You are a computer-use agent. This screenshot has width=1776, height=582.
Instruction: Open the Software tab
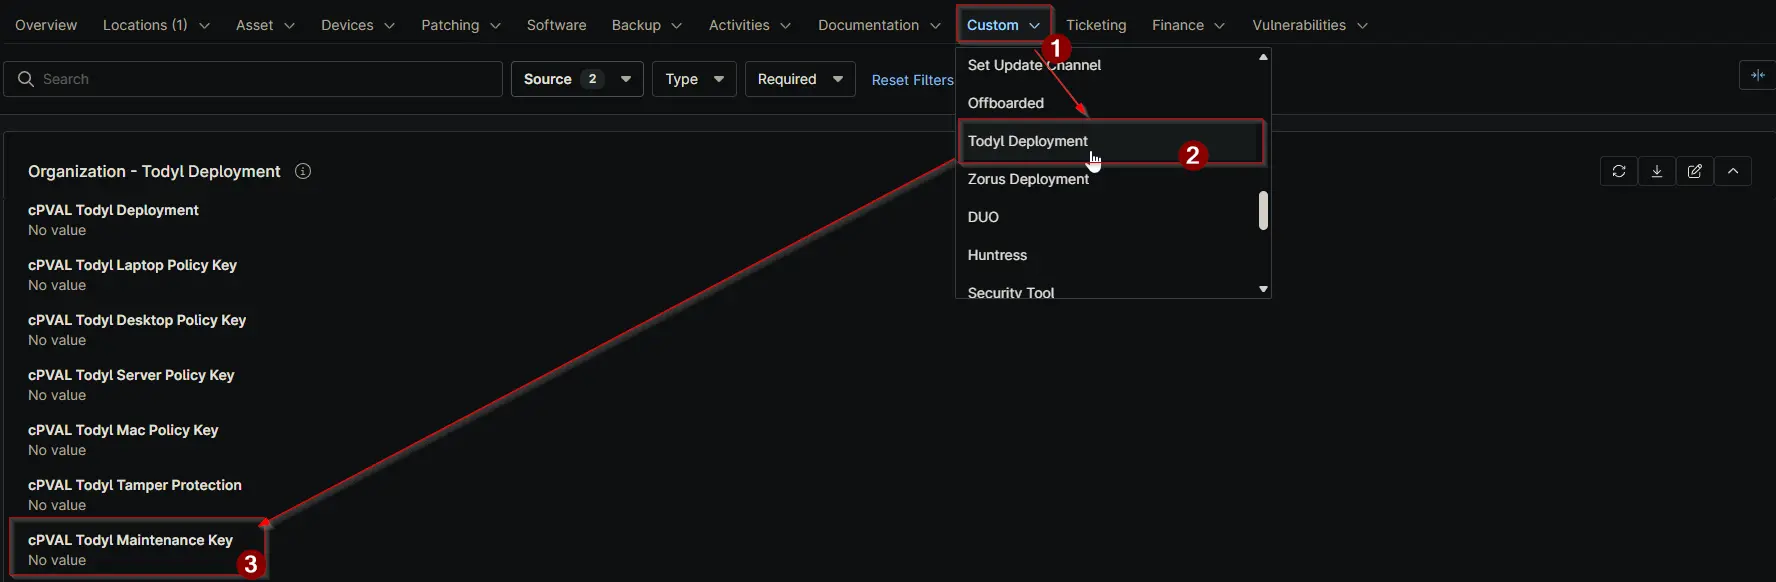pyautogui.click(x=557, y=25)
